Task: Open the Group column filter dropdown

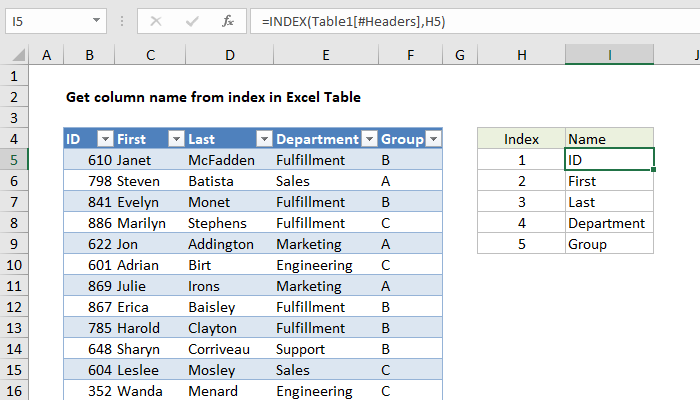Action: click(x=433, y=140)
